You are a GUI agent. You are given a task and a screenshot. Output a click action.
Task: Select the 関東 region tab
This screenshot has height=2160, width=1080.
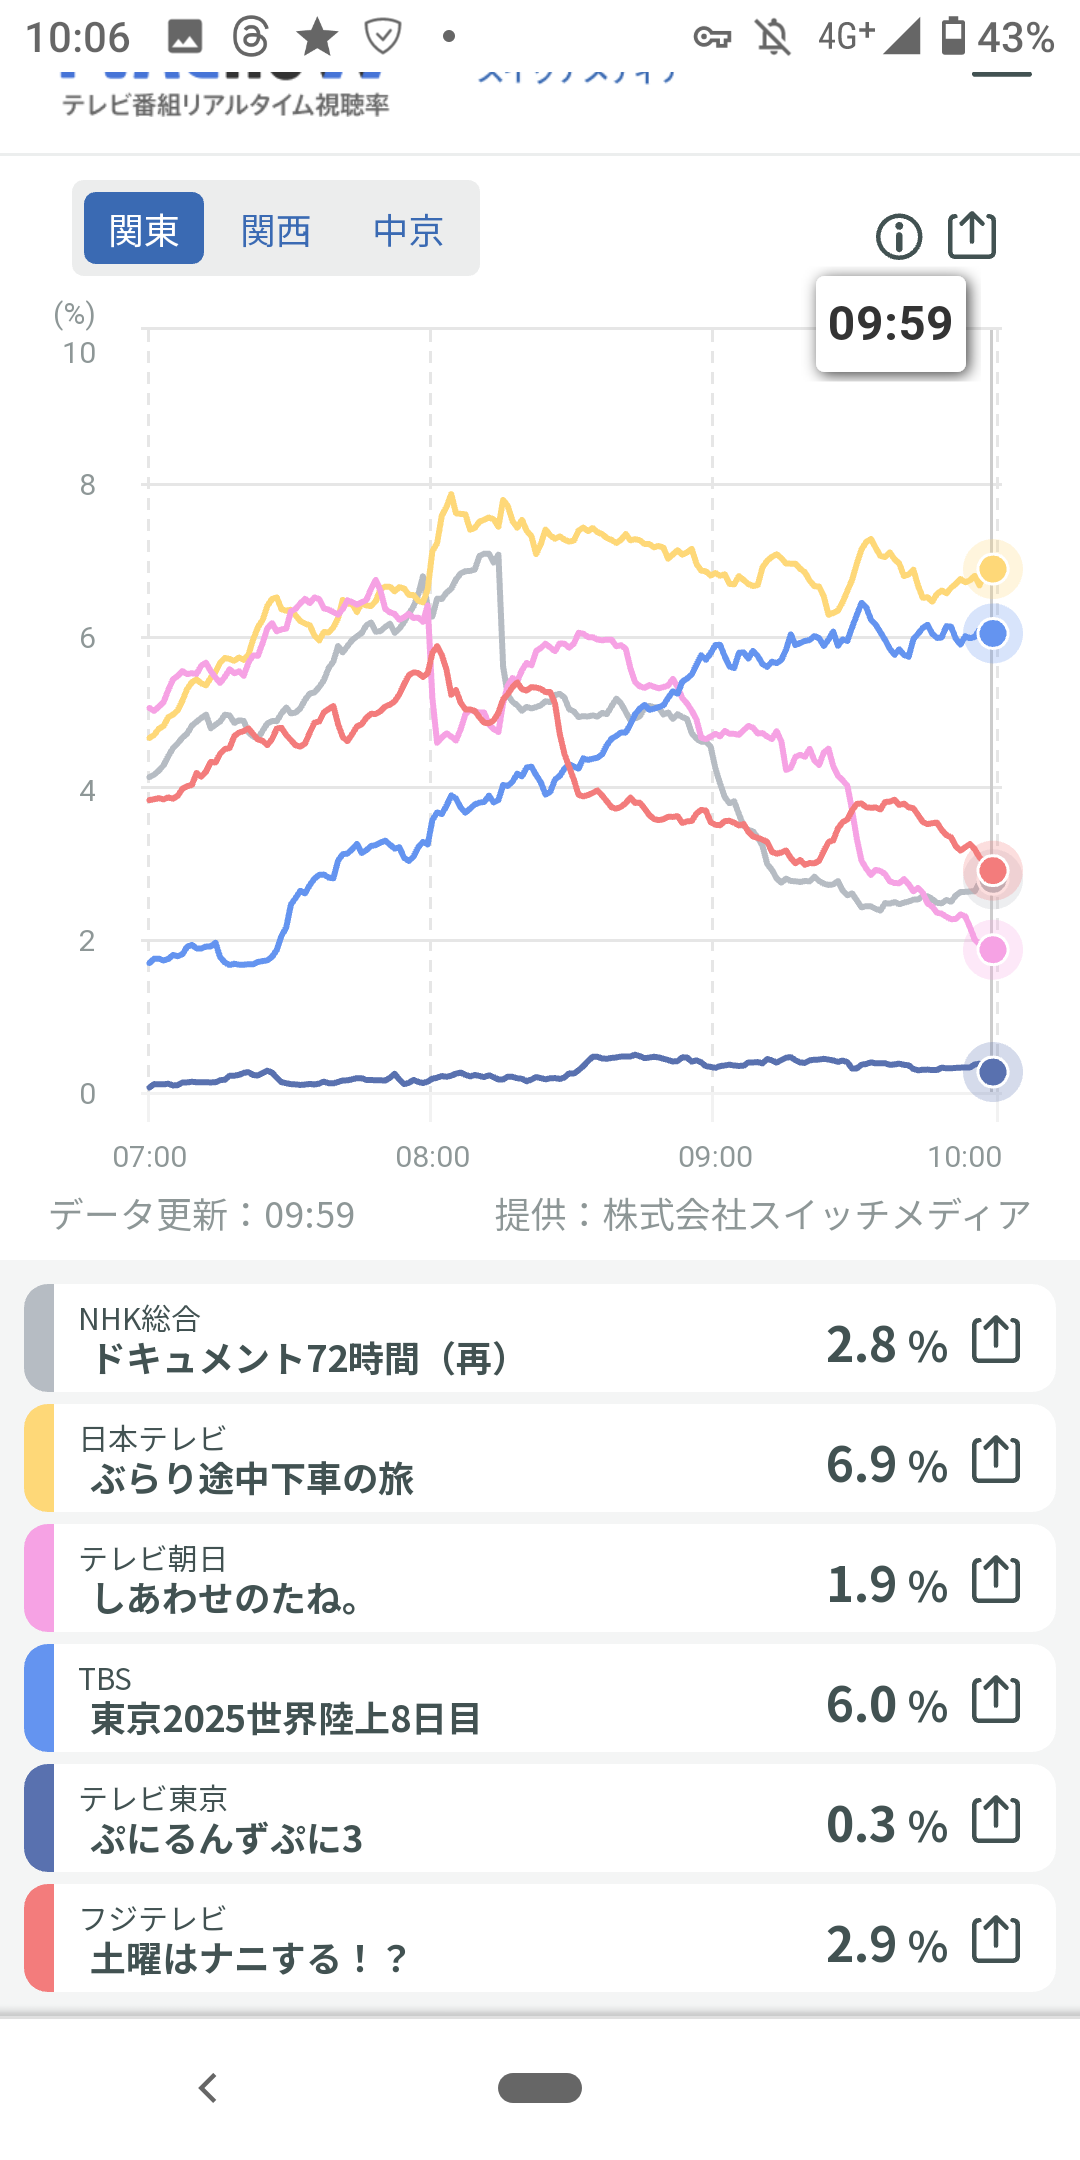[144, 229]
